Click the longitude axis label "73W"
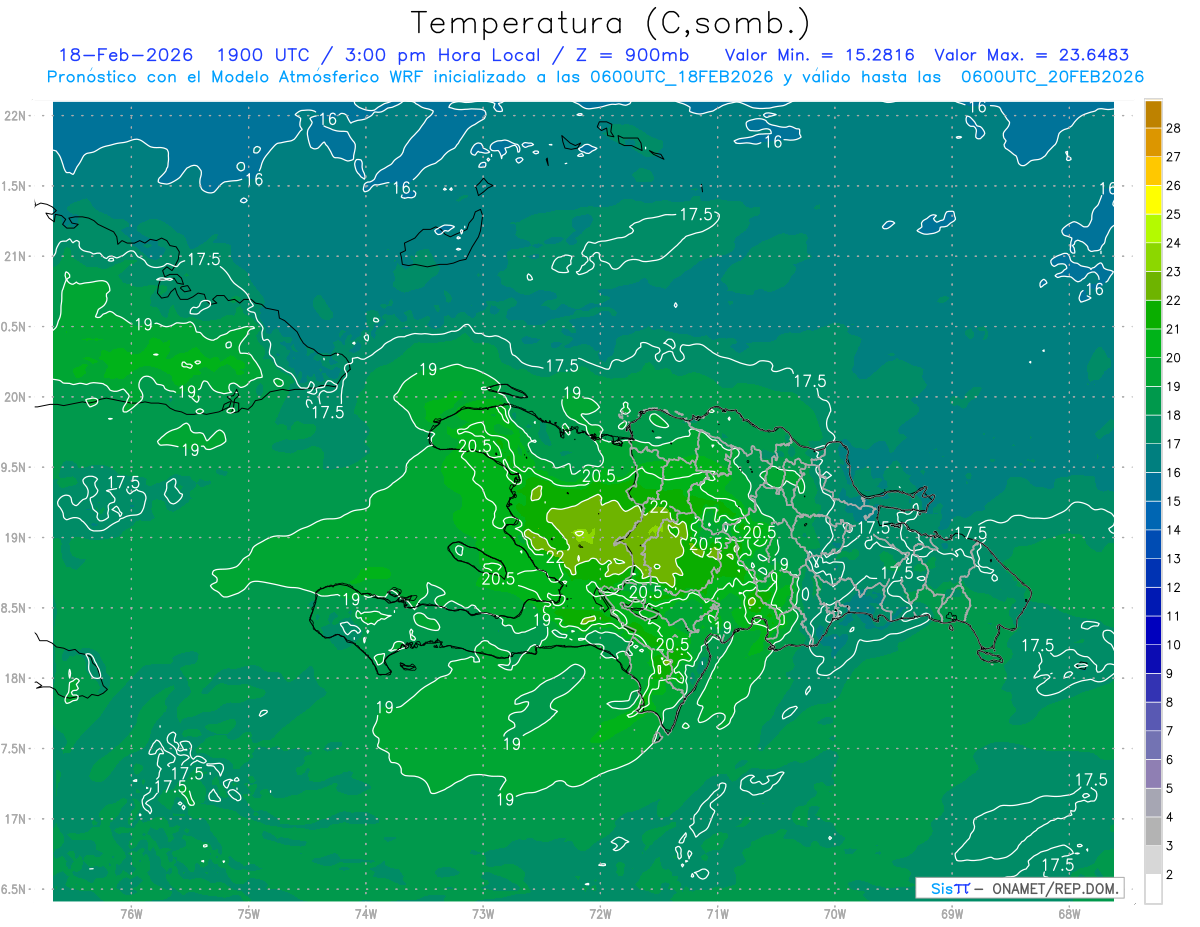This screenshot has width=1200, height=927. (x=483, y=913)
